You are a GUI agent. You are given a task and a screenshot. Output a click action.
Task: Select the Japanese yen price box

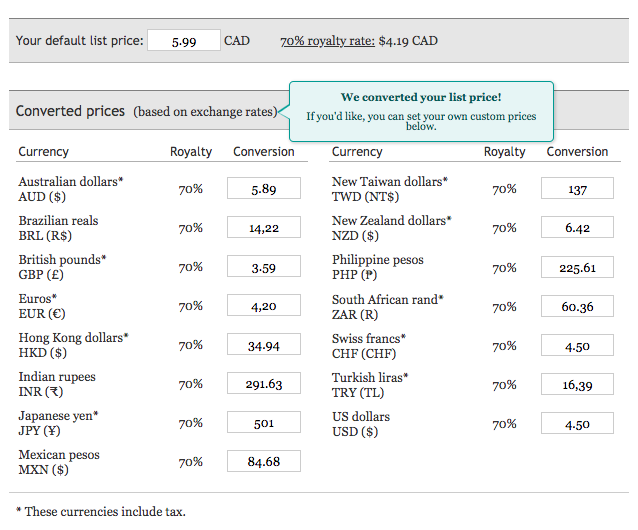[x=263, y=423]
